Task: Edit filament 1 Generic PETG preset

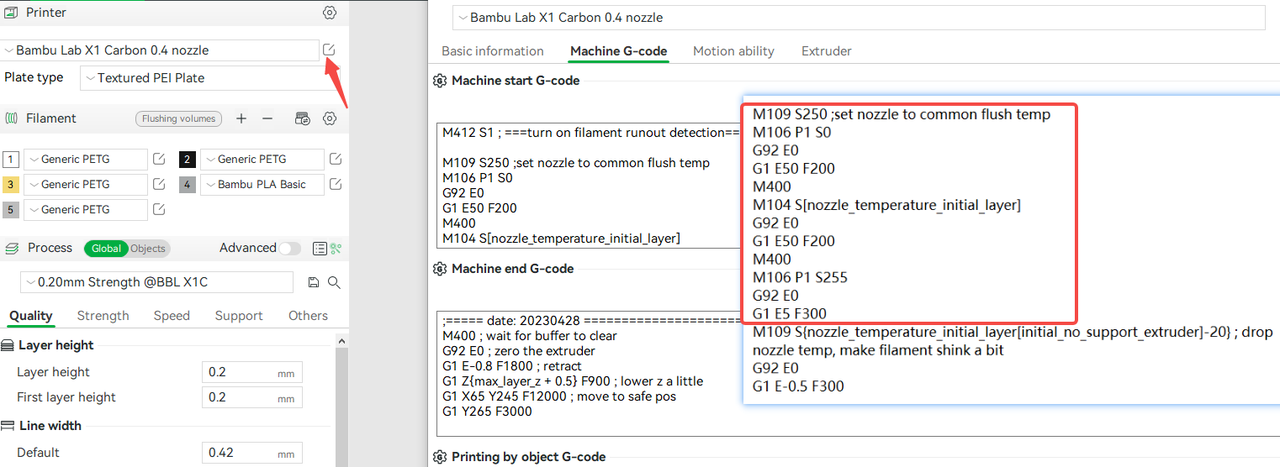Action: tap(159, 159)
